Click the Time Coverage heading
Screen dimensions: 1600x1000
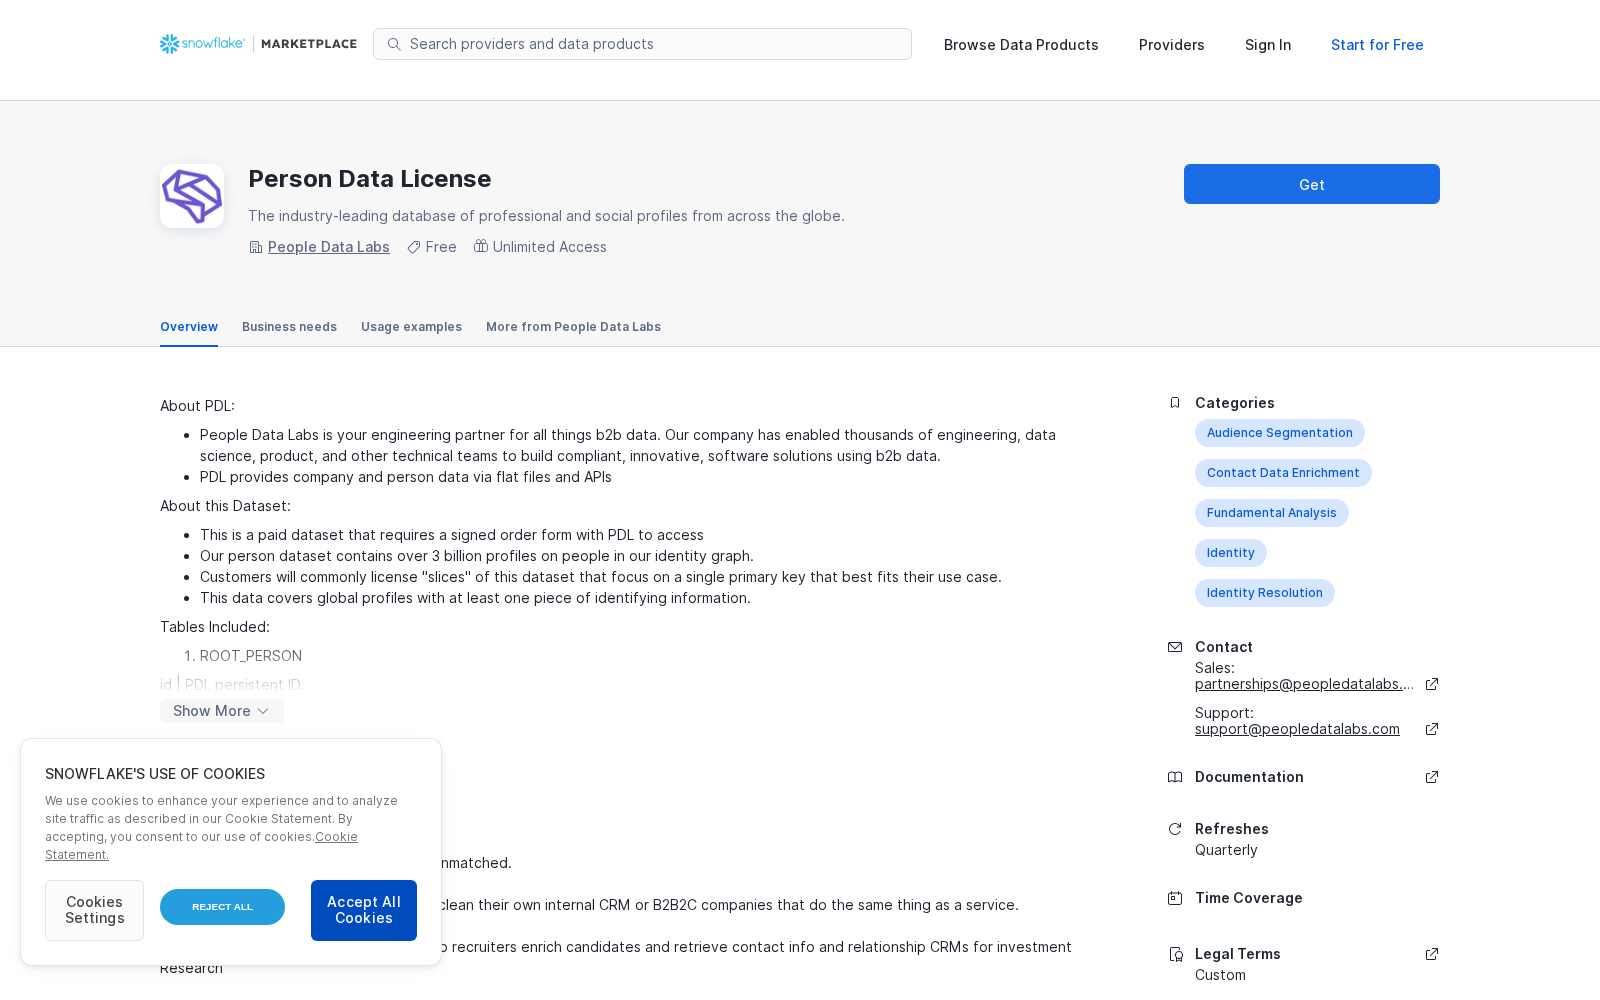(1249, 898)
